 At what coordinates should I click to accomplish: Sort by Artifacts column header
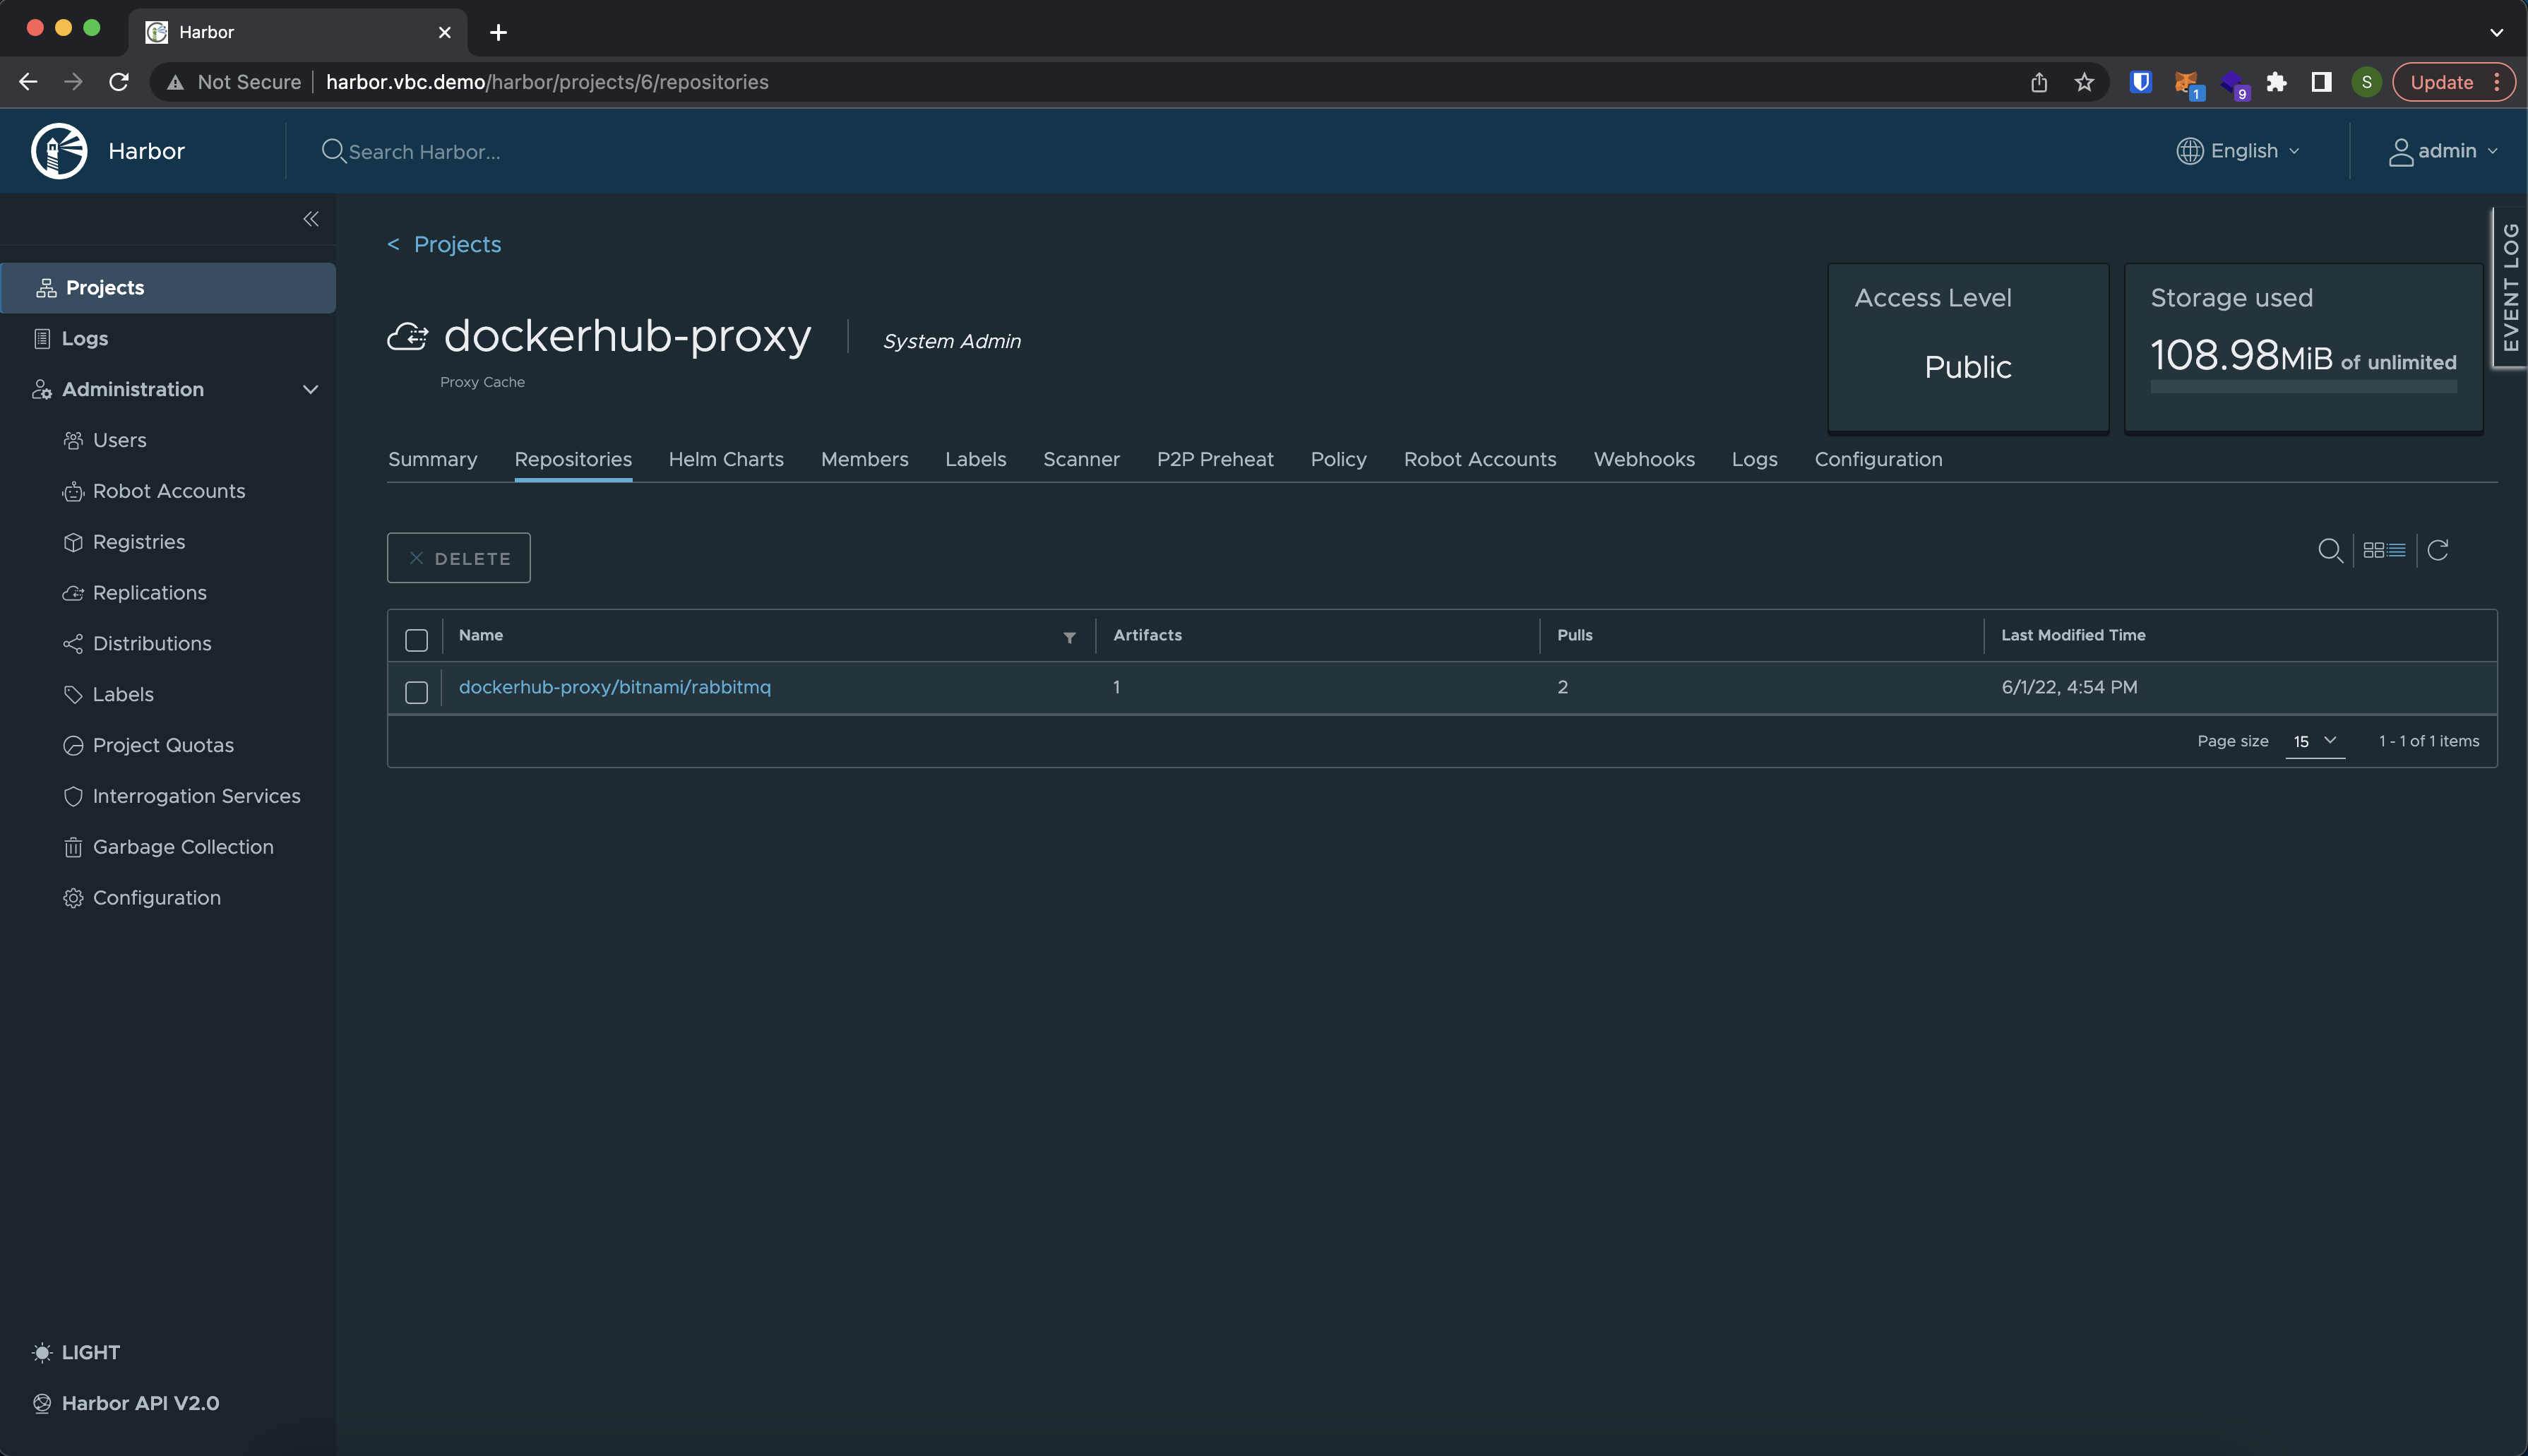(x=1147, y=635)
